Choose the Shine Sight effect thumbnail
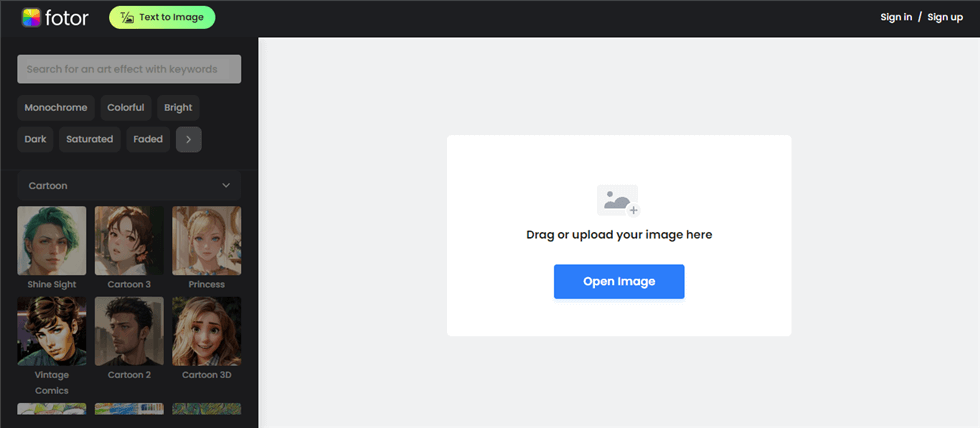The image size is (980, 428). (52, 241)
